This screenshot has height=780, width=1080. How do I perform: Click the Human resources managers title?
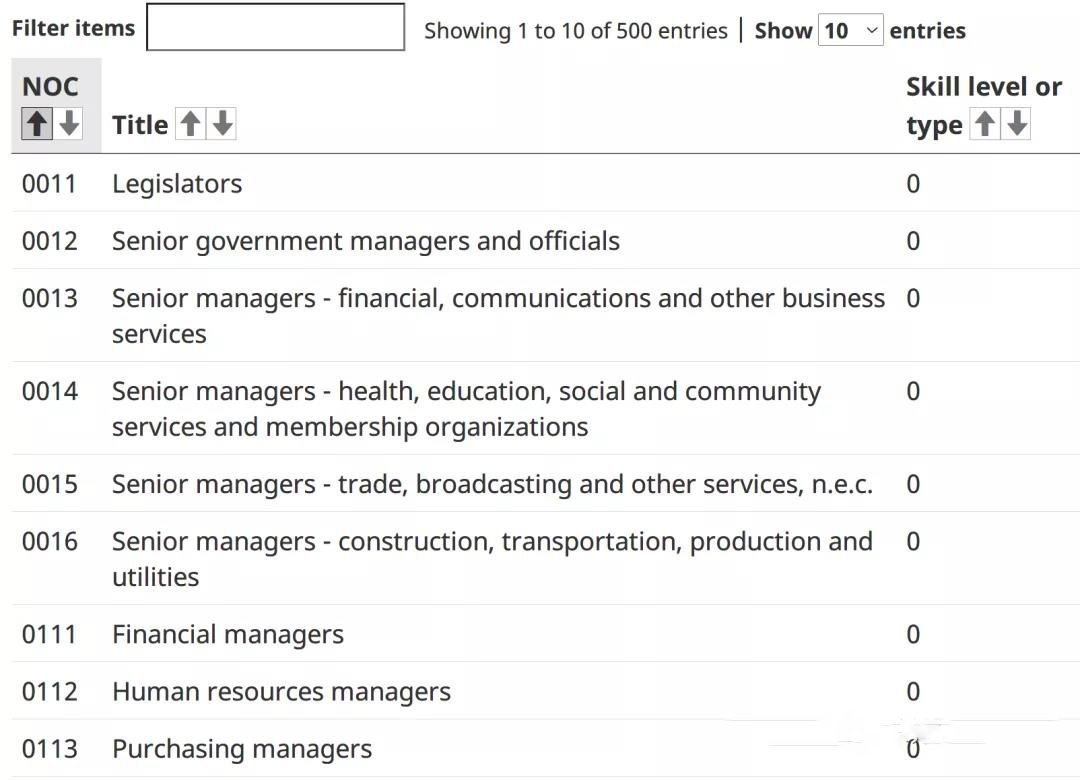click(x=281, y=691)
